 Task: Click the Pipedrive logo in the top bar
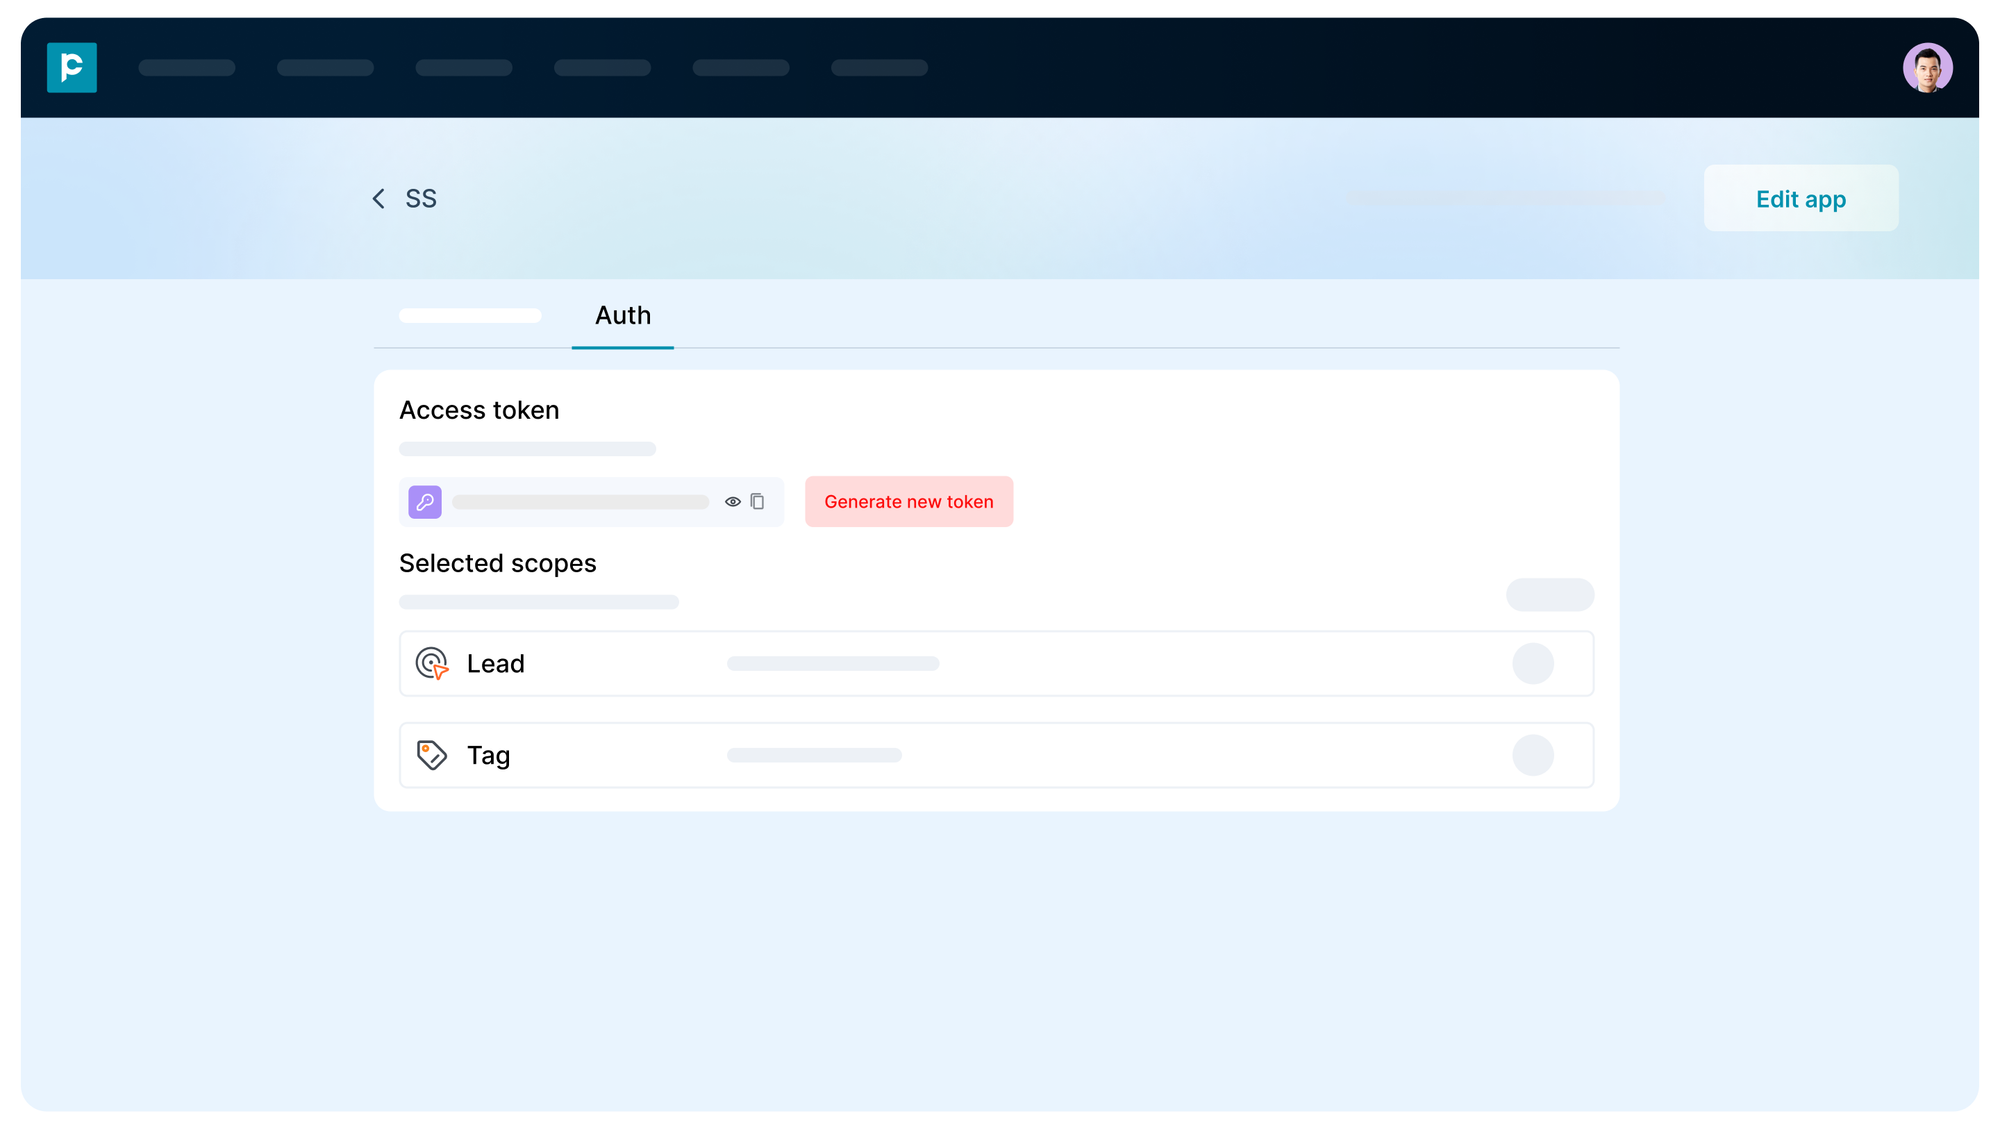71,67
